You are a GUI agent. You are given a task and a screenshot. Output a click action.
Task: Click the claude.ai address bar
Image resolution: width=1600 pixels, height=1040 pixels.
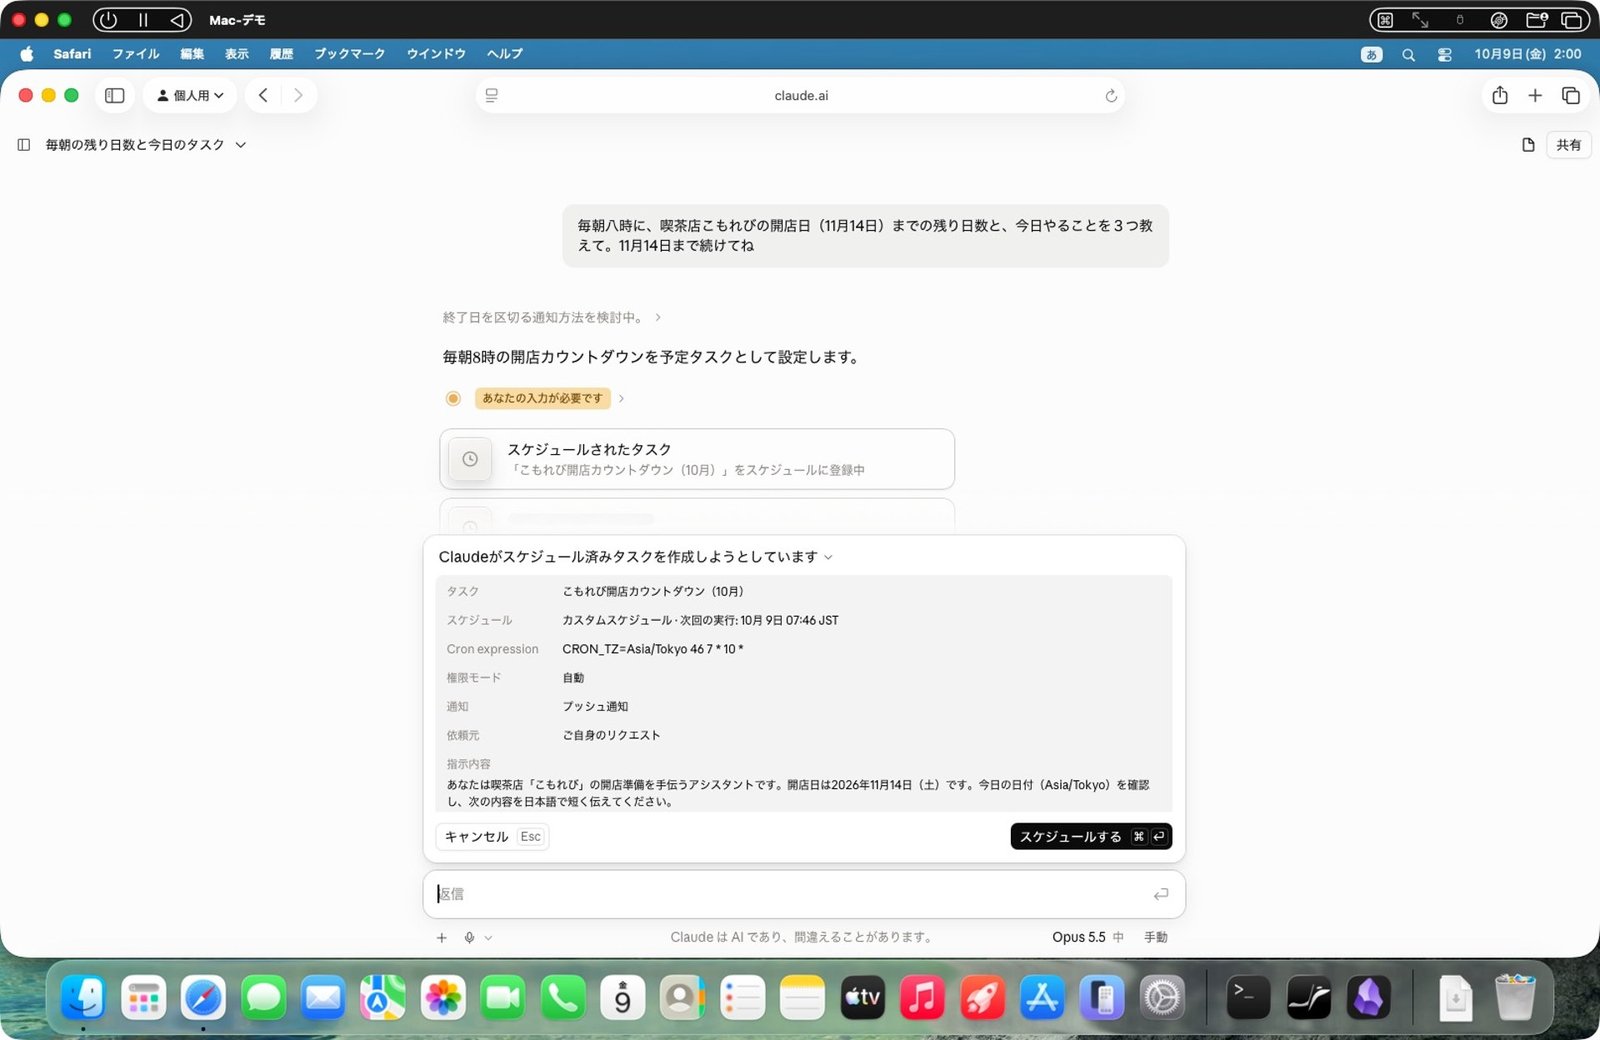coord(801,96)
